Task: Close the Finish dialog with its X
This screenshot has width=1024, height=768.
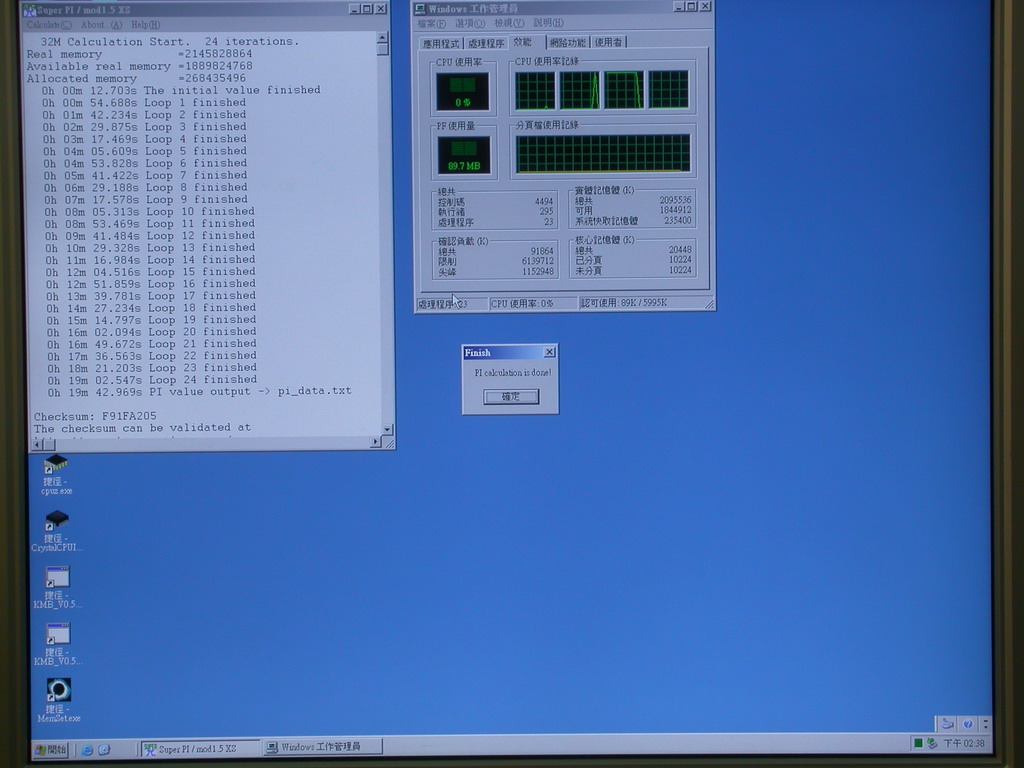Action: (550, 352)
